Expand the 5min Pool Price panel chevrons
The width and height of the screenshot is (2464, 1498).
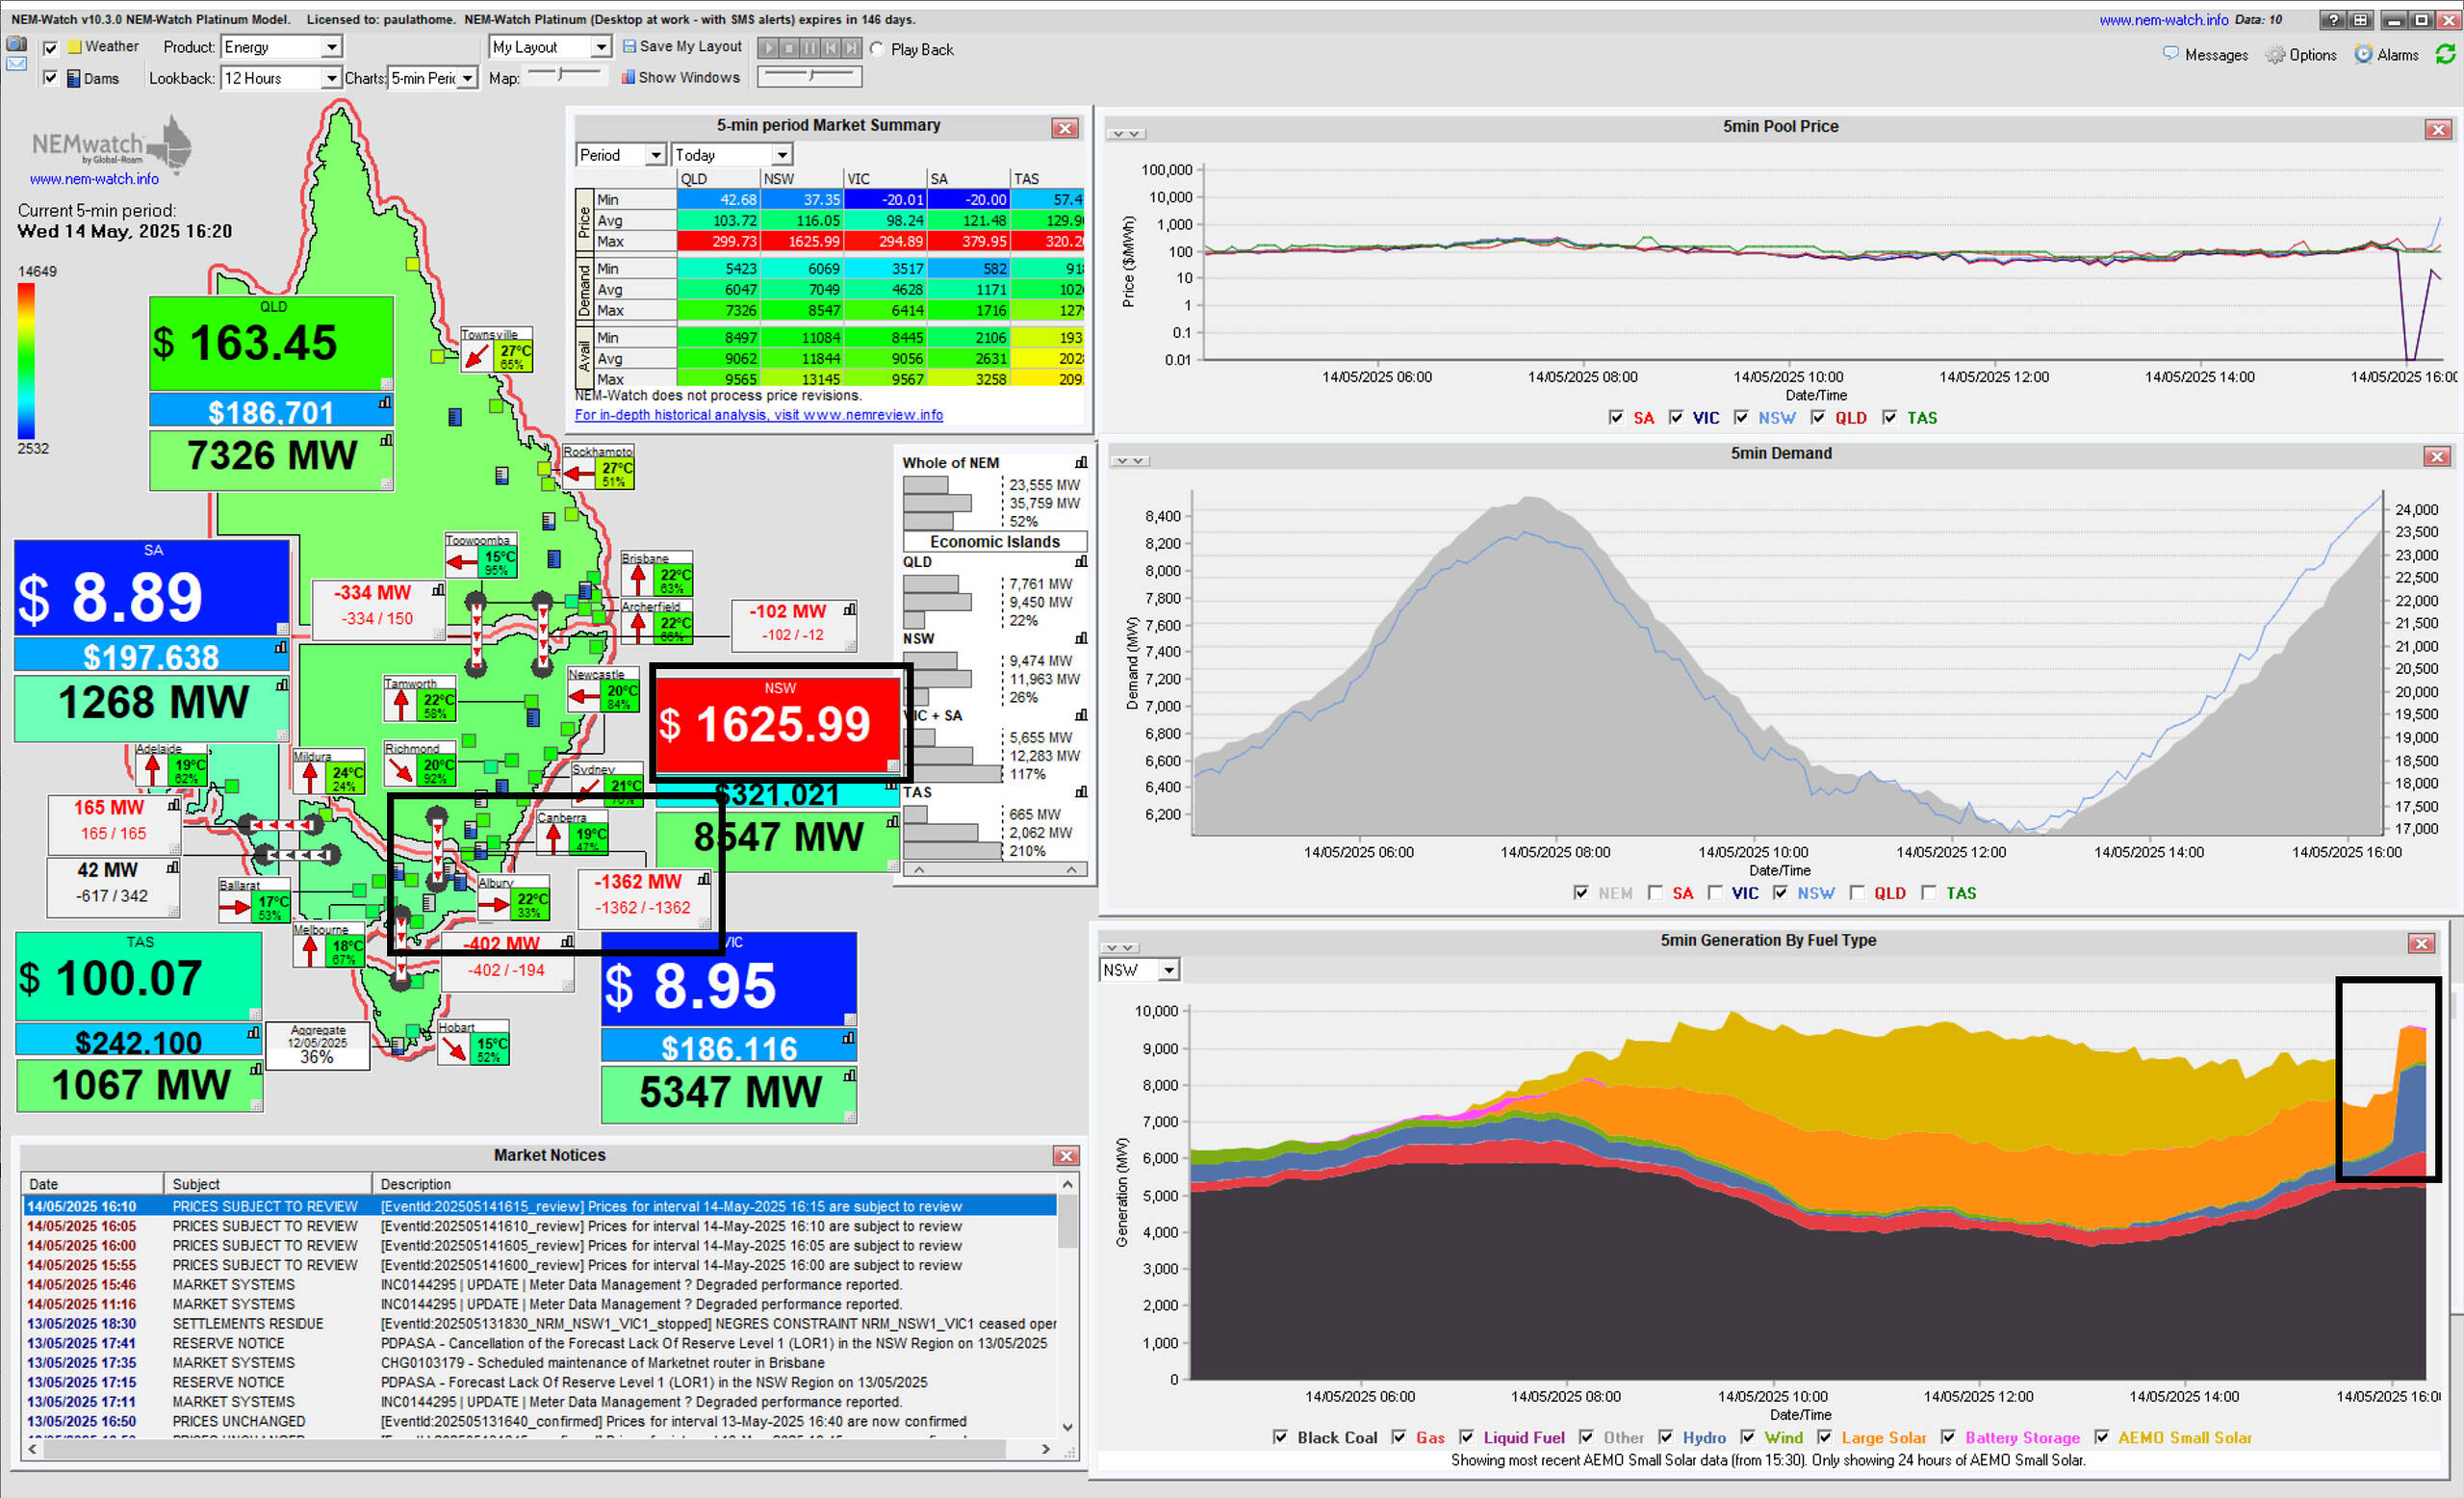[1127, 133]
